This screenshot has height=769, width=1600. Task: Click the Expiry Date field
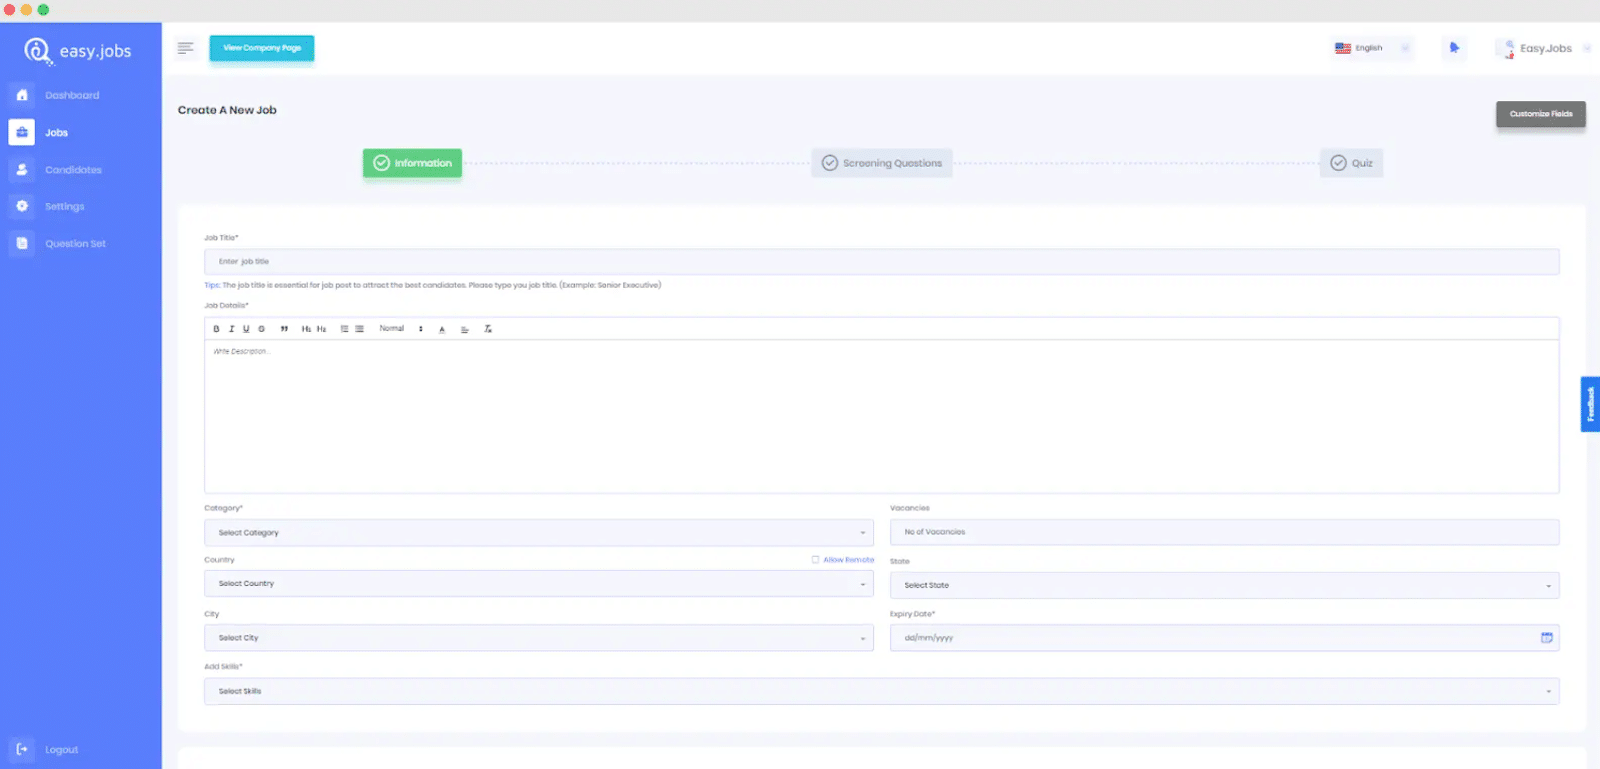(1224, 637)
